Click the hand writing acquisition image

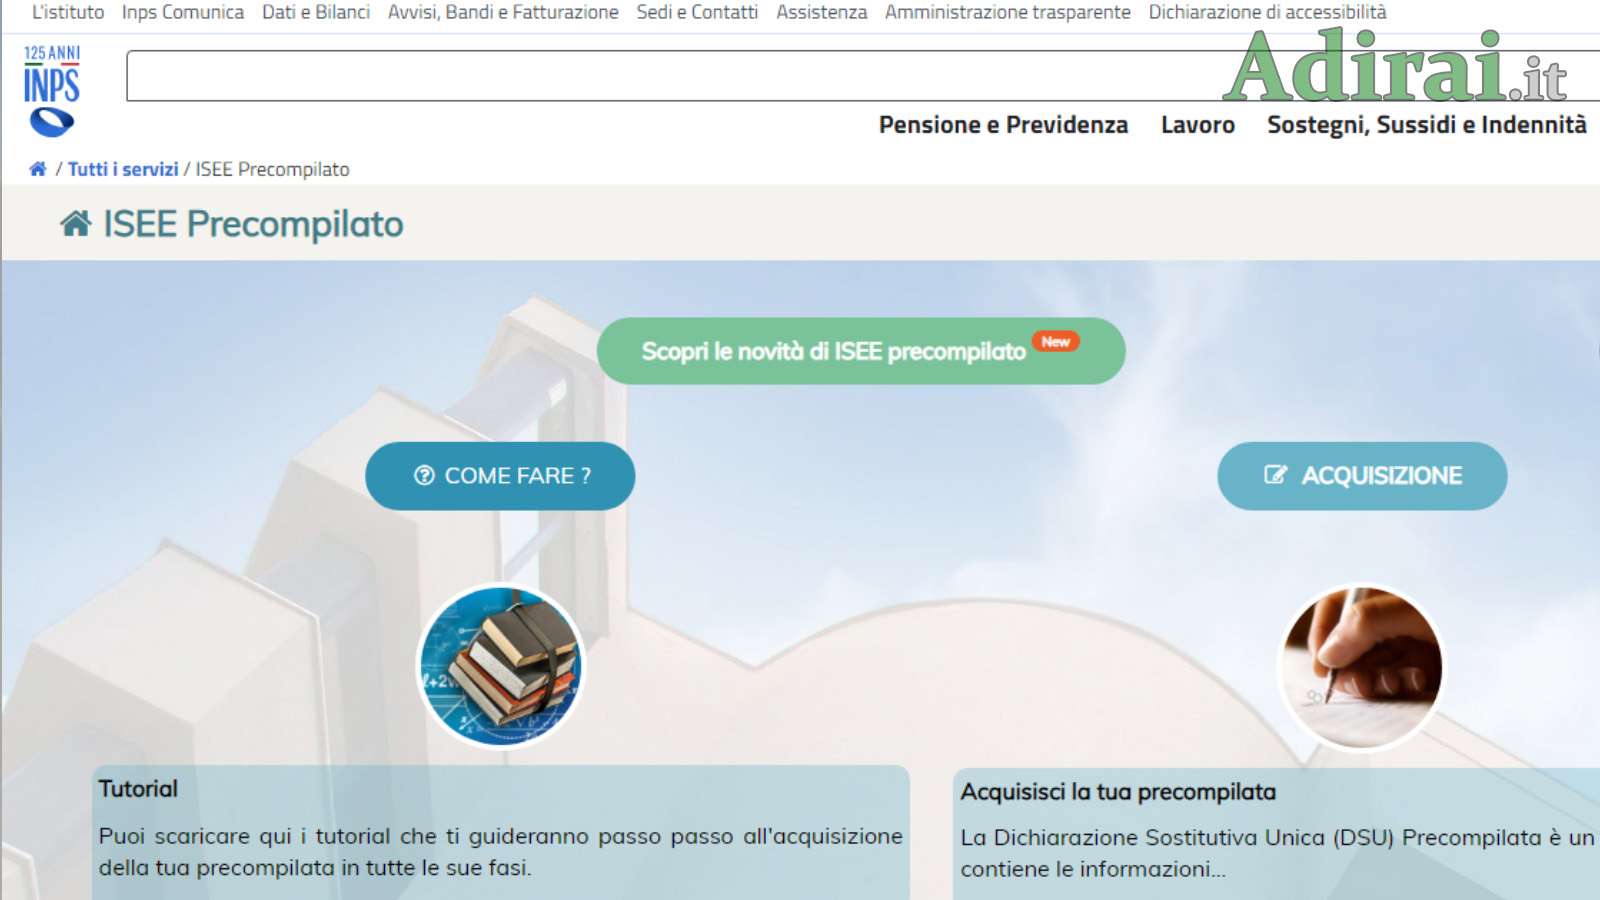1362,668
